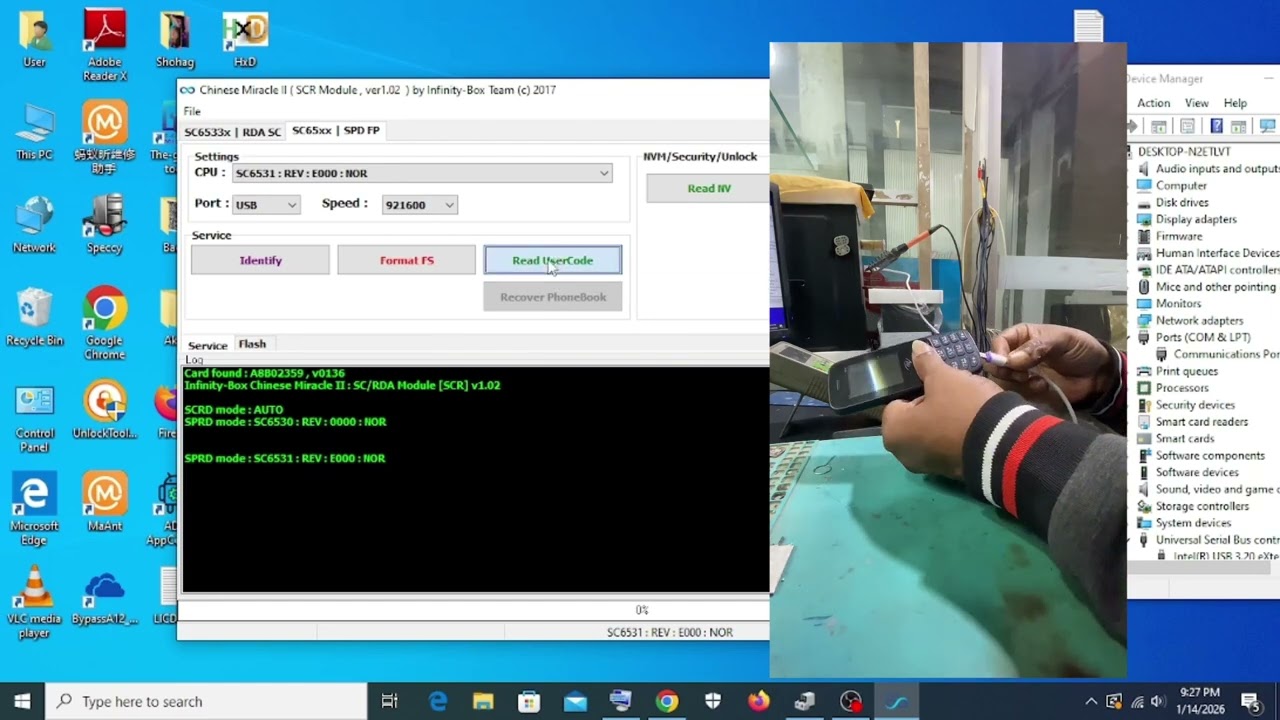Open the Speed dropdown

click(449, 205)
